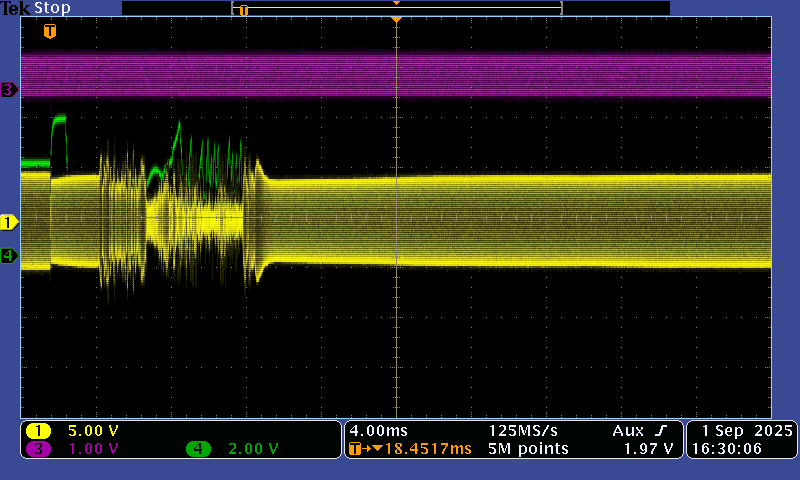Click the orange T delay icon before 18.4517ms
The height and width of the screenshot is (480, 800).
[x=356, y=449]
